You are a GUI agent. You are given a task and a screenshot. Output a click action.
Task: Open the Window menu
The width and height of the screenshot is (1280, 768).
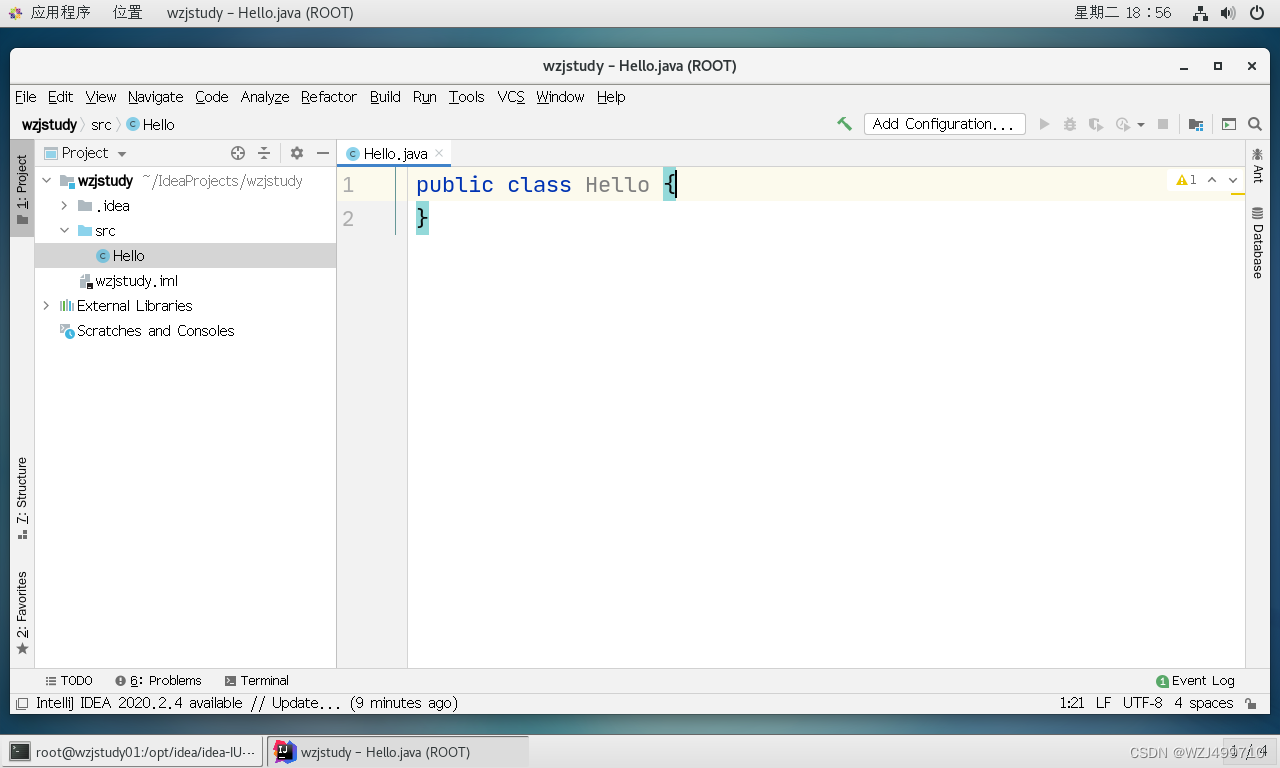click(560, 97)
